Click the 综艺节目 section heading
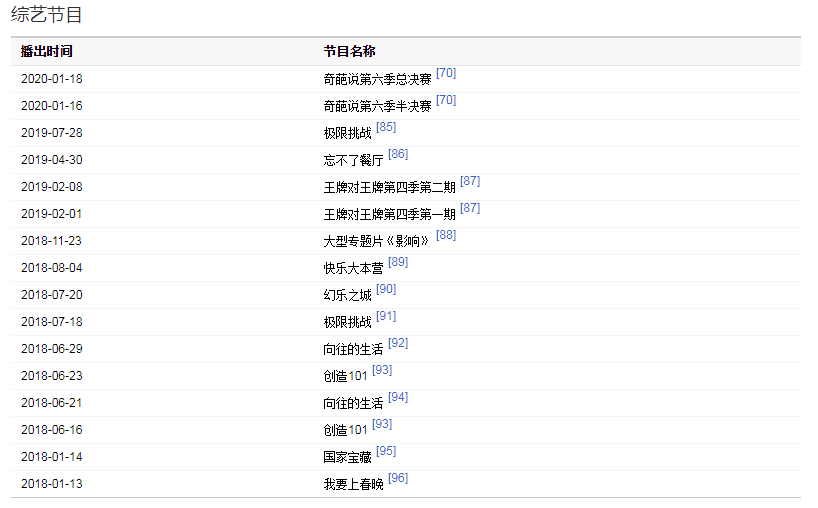This screenshot has height=508, width=818. point(47,15)
